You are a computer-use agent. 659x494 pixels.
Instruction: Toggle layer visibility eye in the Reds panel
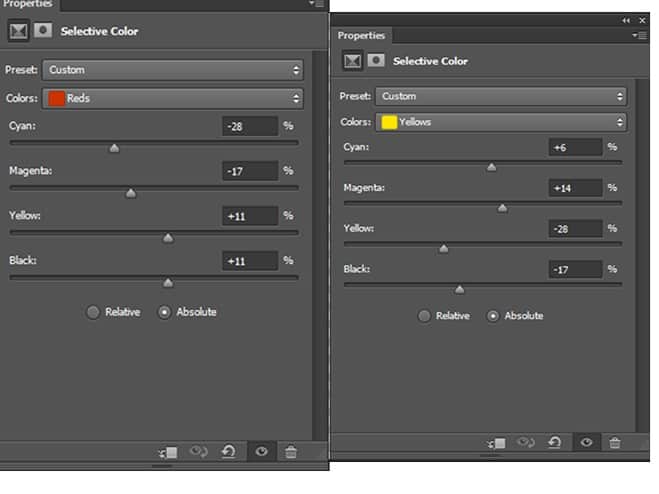point(261,452)
